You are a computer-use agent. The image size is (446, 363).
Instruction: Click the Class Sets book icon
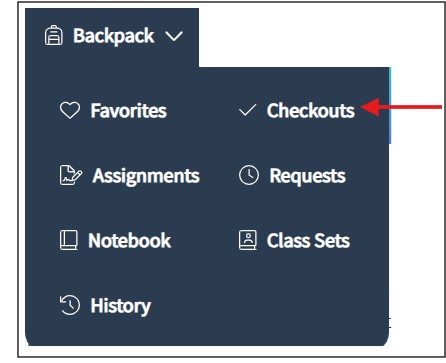[x=248, y=240]
